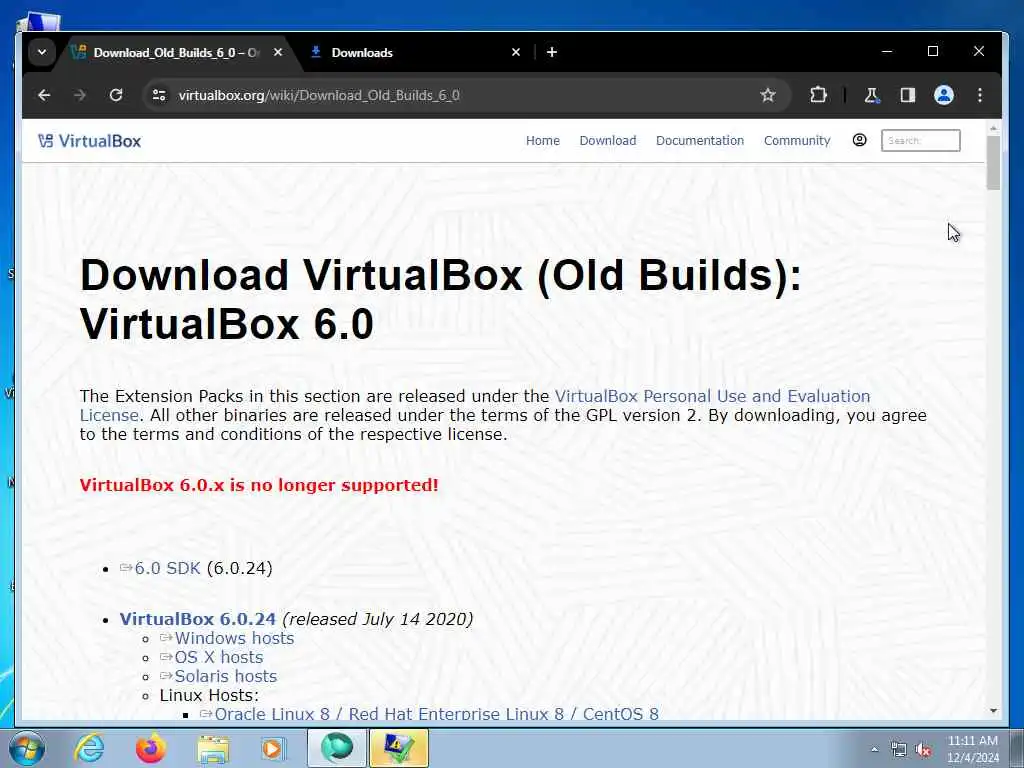The height and width of the screenshot is (768, 1024).
Task: Open the Download navigation link
Action: (x=607, y=140)
